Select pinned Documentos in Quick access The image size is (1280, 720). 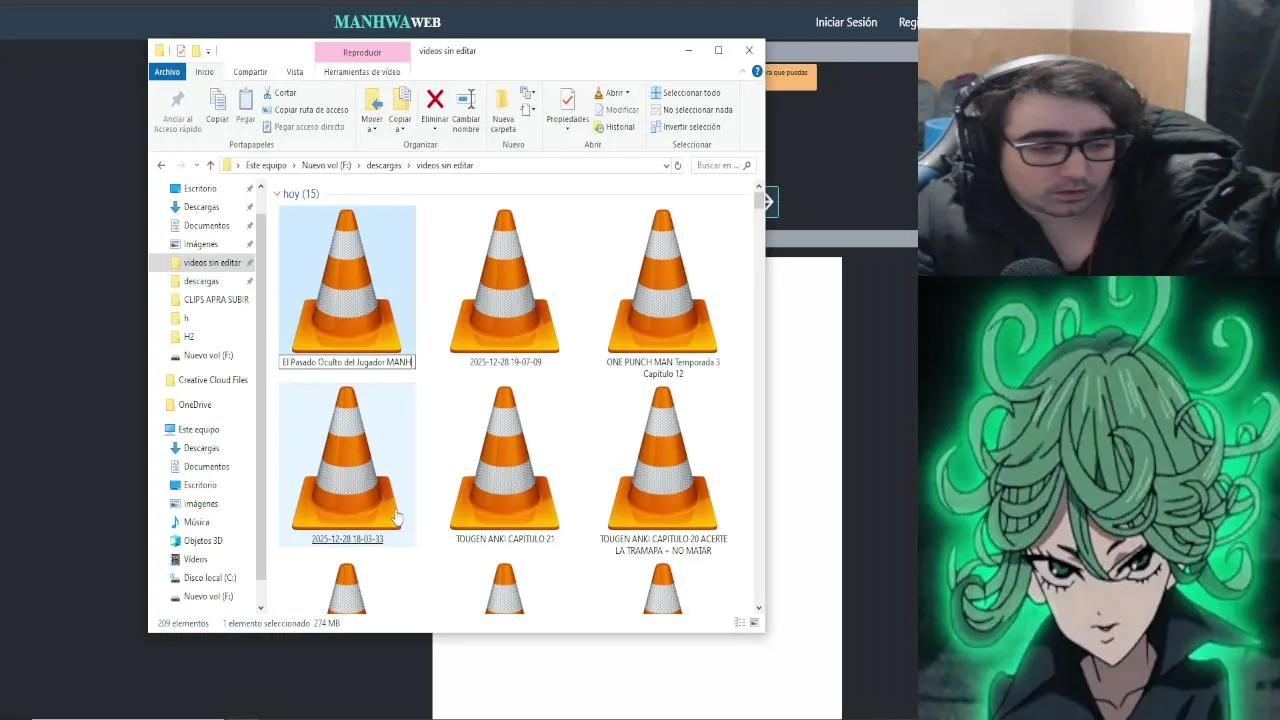coord(206,226)
